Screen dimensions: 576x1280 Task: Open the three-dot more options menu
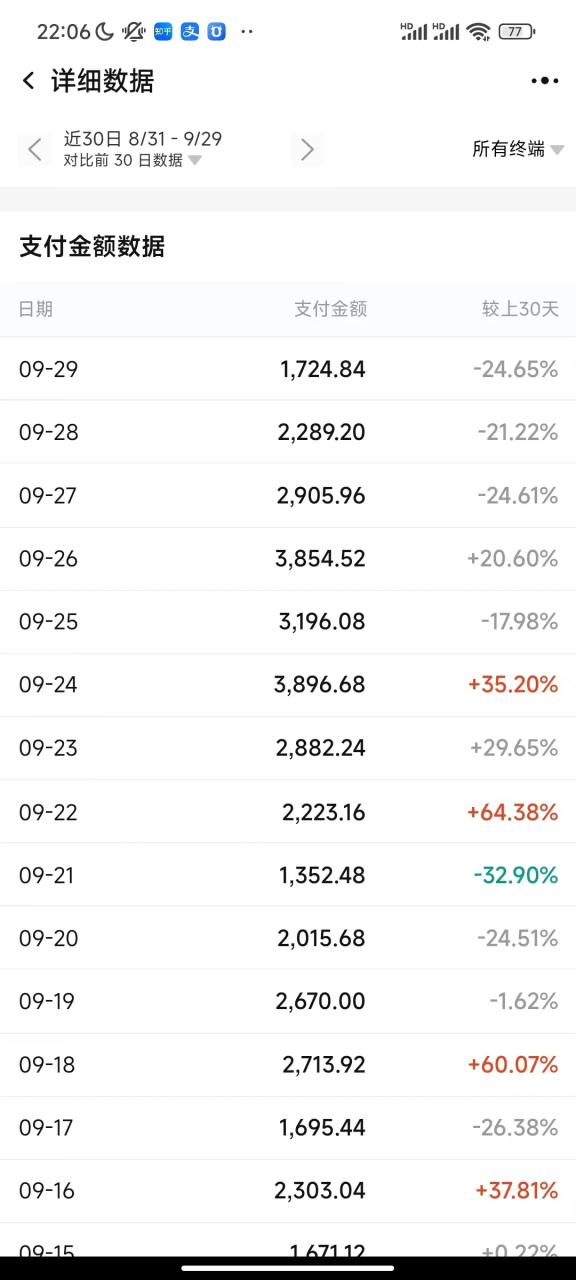coord(545,81)
